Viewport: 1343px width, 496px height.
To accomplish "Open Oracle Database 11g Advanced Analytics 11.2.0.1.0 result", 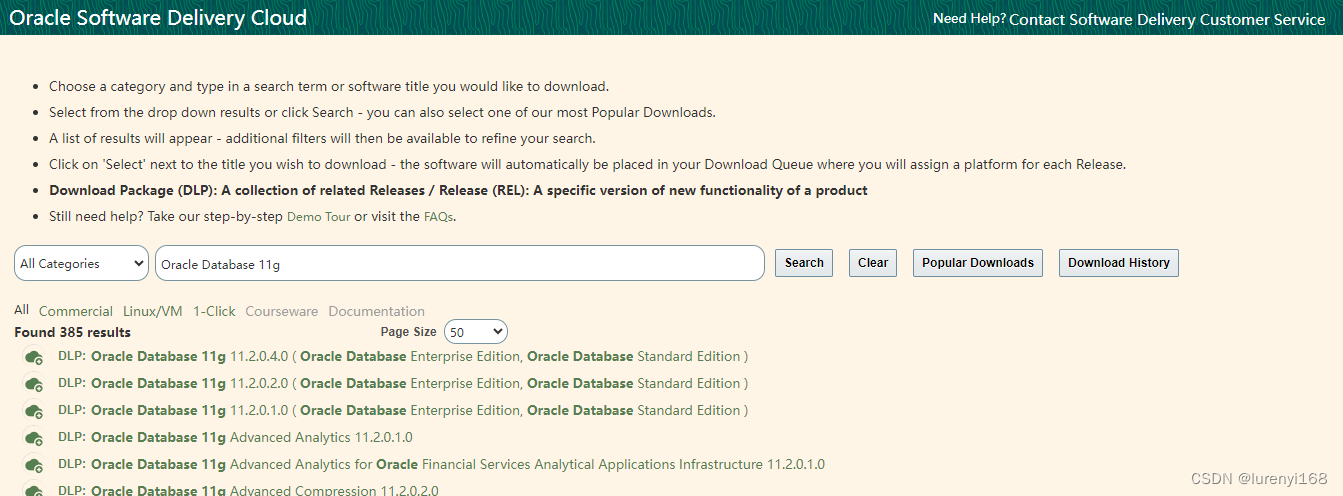I will click(x=235, y=438).
